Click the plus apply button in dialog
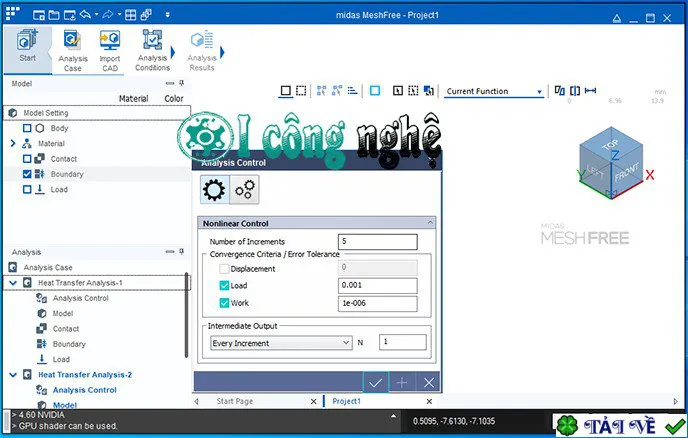This screenshot has width=688, height=438. point(402,383)
